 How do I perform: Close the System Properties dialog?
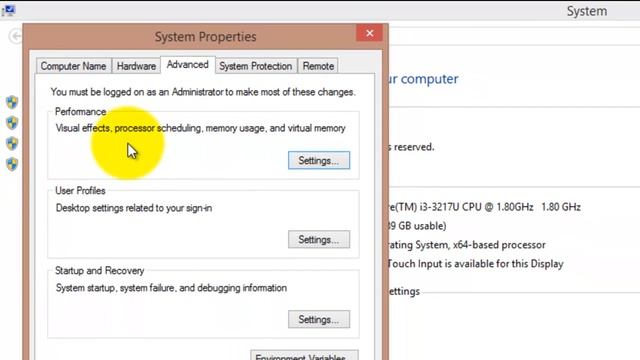369,33
